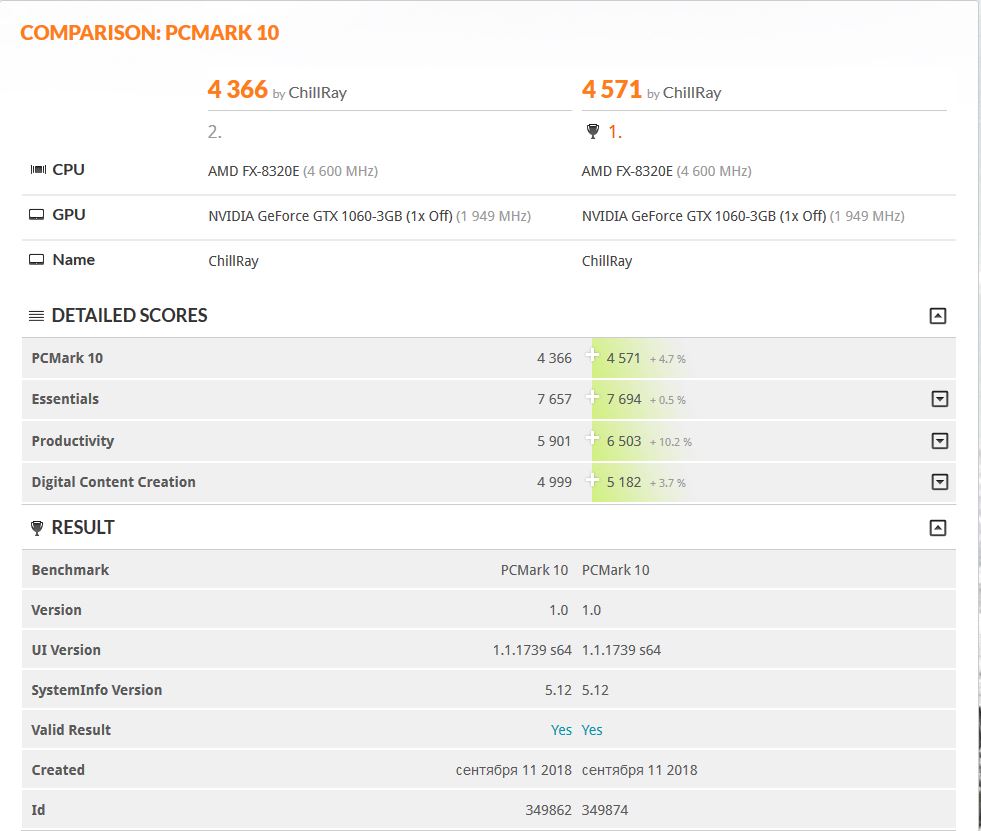
Task: Click the icon next to Name label
Action: (37, 260)
